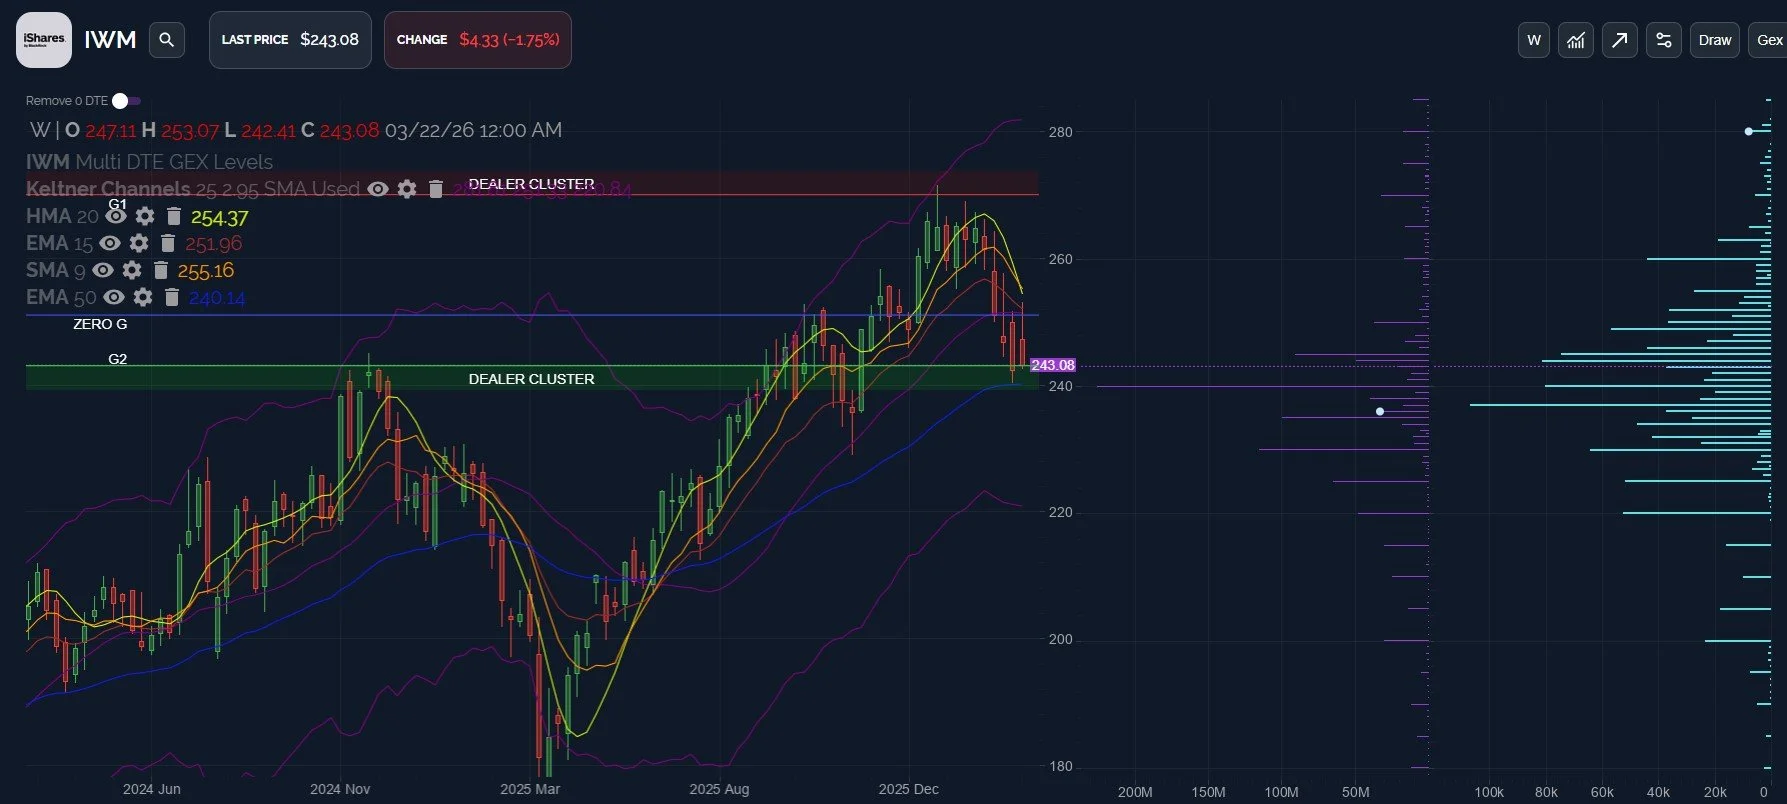
Task: Hide the Keltner Channels indicator eye
Action: click(x=378, y=189)
